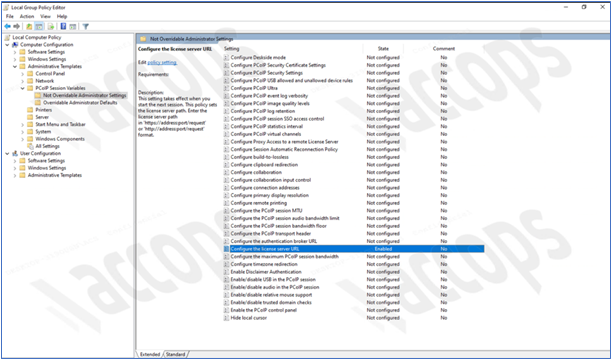Collapse the PCoIP Session Variables node
Viewport: 612px width, 360px height.
coord(22,88)
